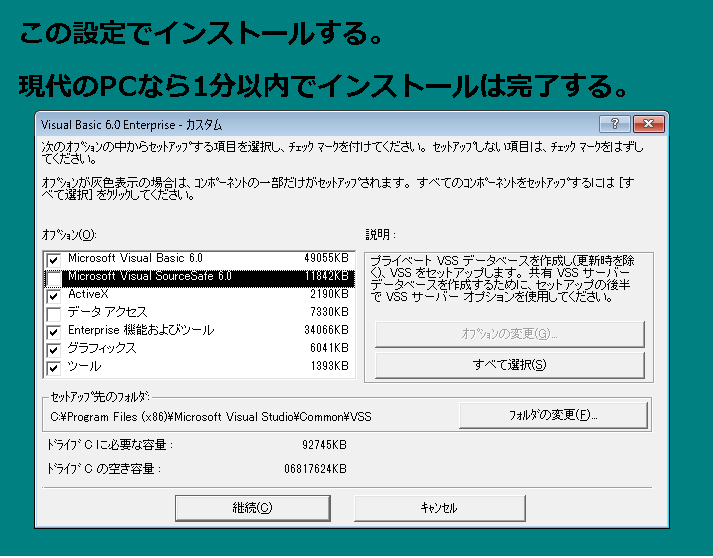
Task: Click the 7330KB size value
Action: (x=329, y=312)
